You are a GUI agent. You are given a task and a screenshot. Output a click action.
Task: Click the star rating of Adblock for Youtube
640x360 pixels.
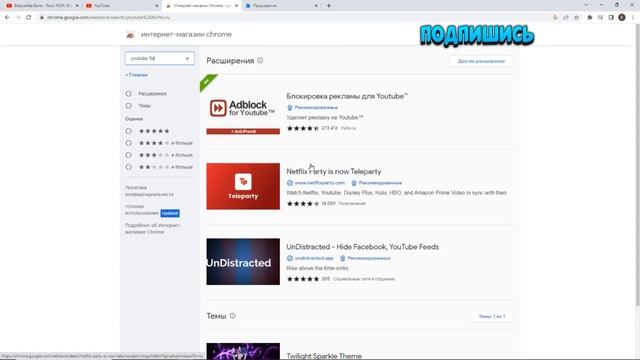(303, 128)
